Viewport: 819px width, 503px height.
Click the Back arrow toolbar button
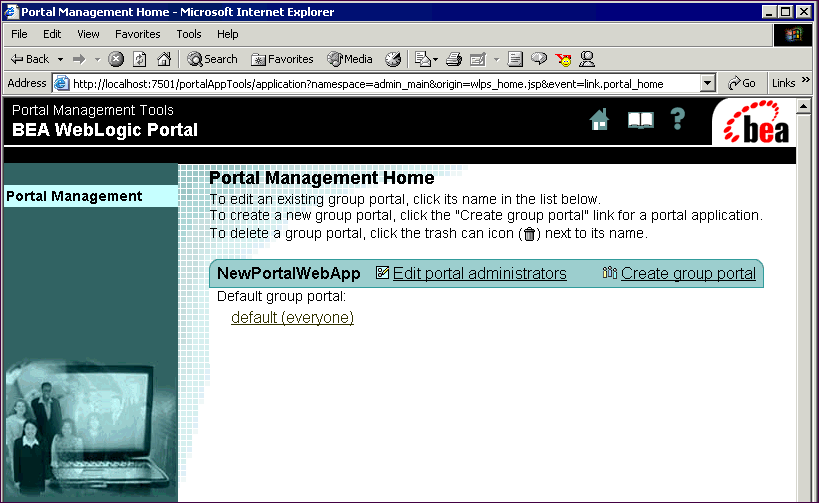tap(30, 59)
